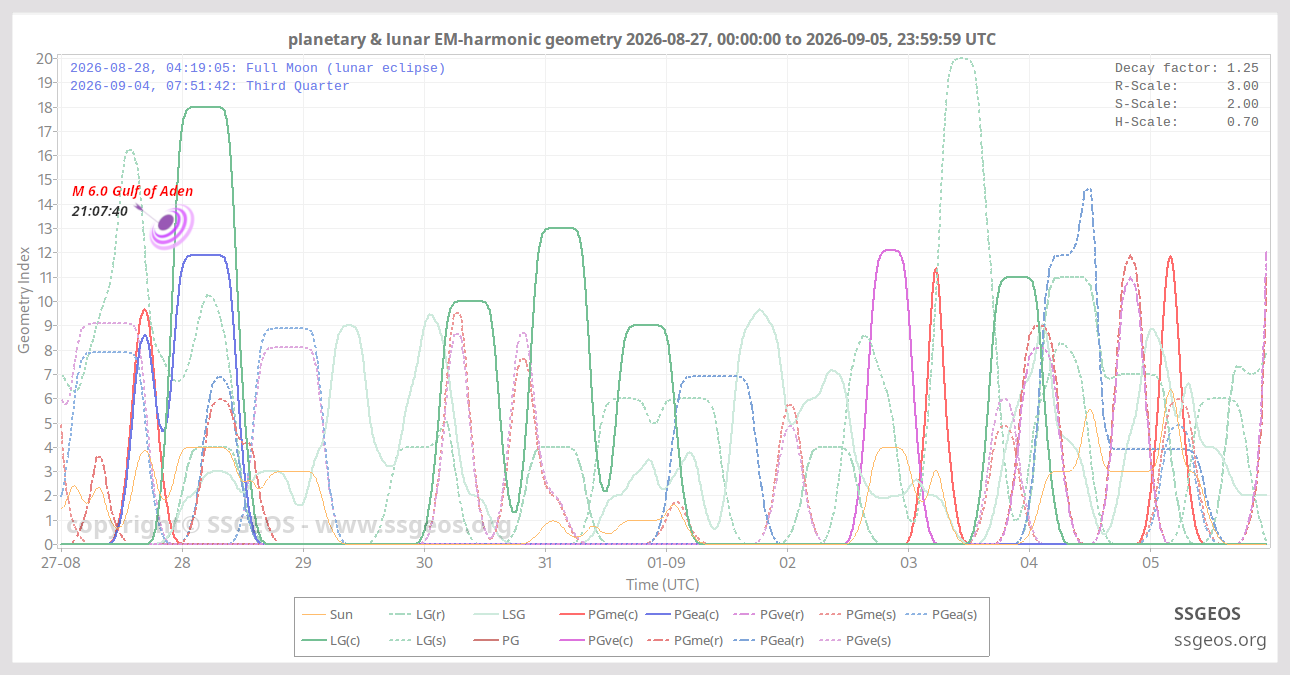
Task: Click the 05 date tick label
Action: (x=1150, y=563)
